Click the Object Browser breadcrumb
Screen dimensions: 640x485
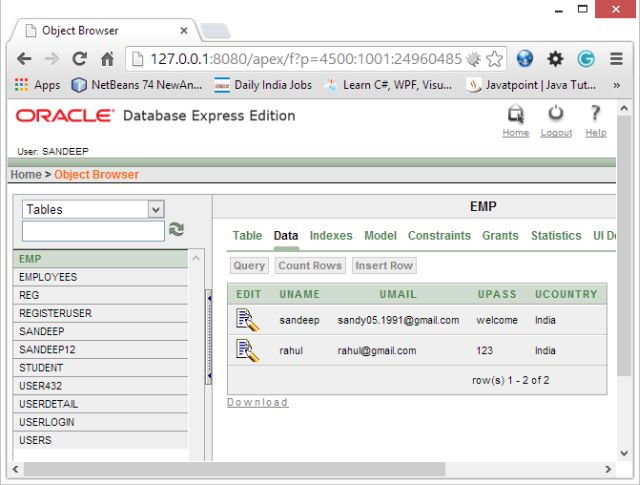[97, 175]
